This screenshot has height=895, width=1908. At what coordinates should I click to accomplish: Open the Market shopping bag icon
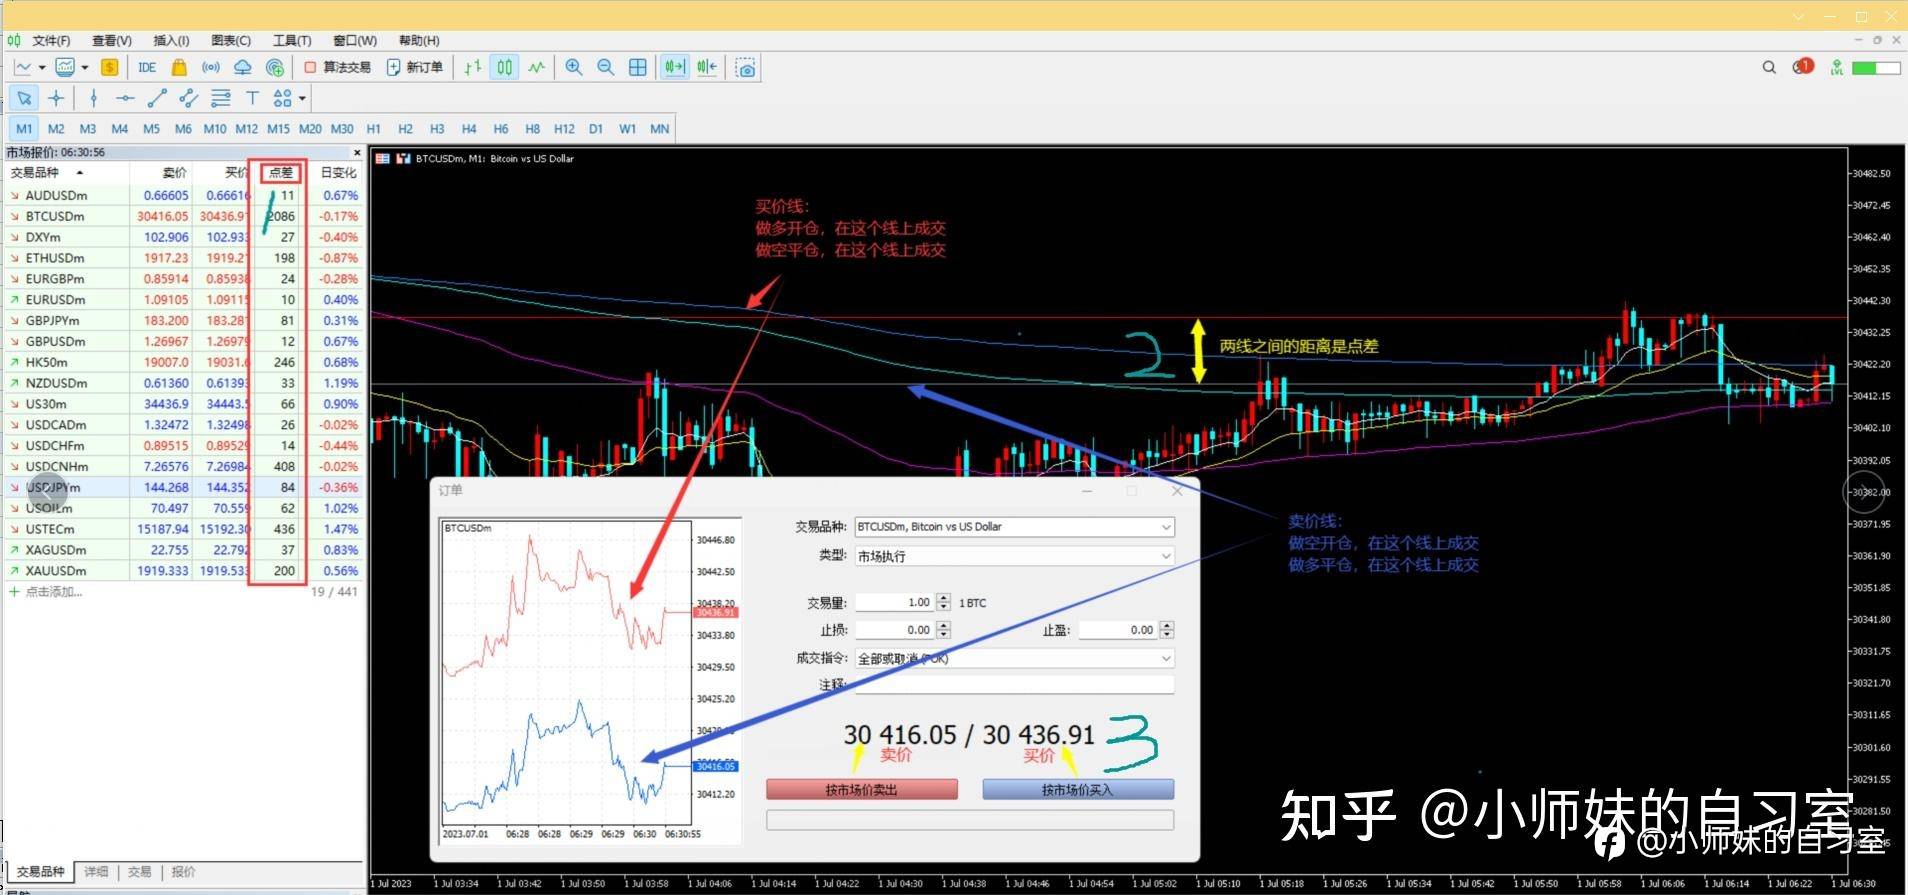tap(179, 67)
